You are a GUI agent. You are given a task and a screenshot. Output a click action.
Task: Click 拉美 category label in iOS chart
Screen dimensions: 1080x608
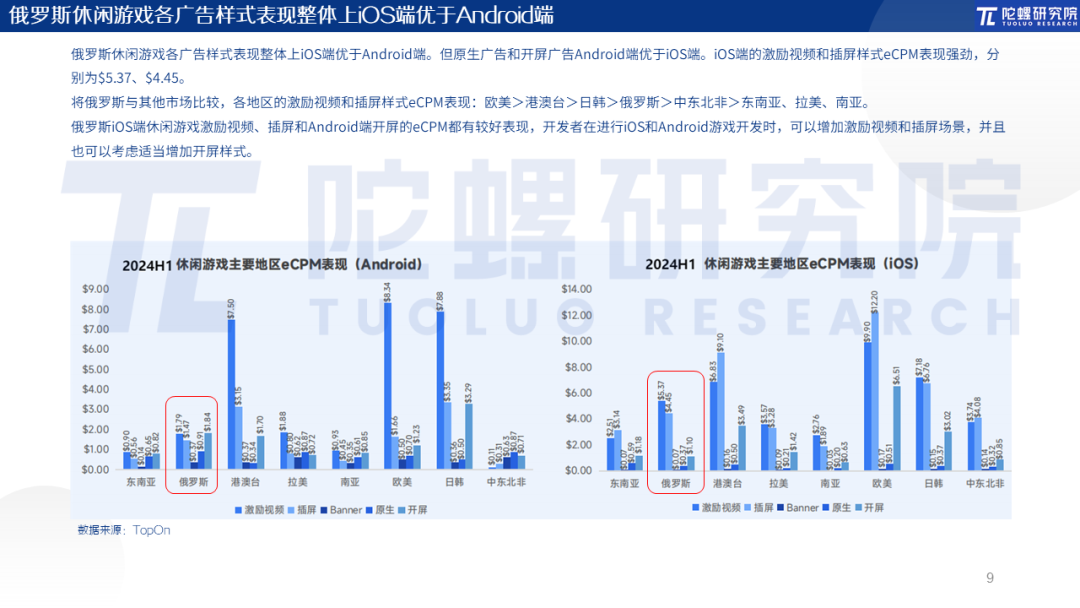[778, 483]
